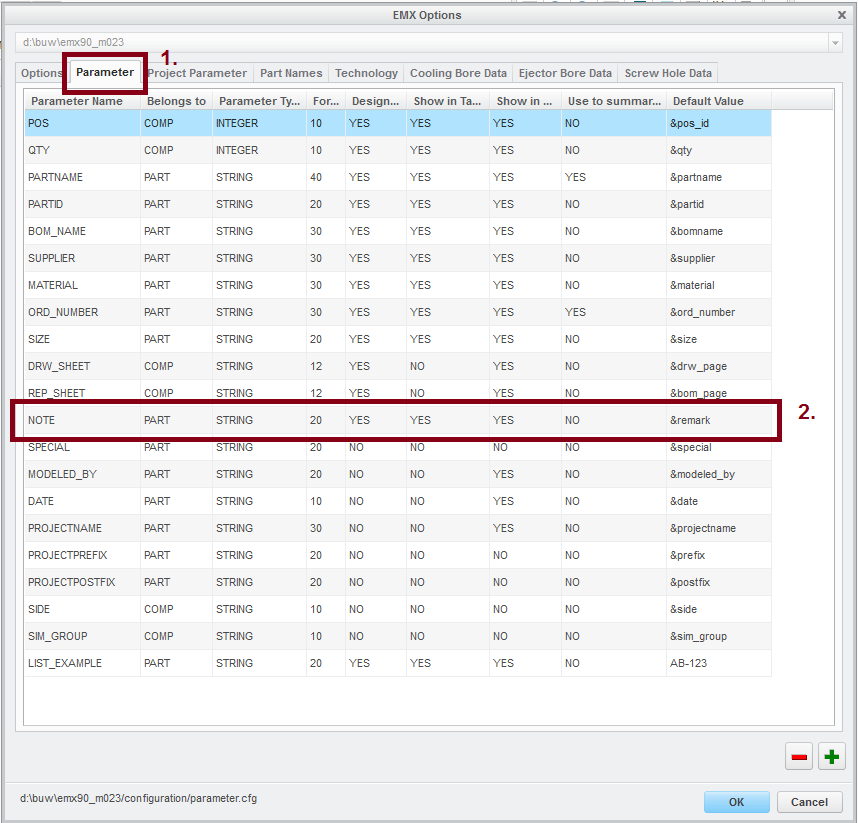Click the Cancel button
The height and width of the screenshot is (823, 858).
click(x=809, y=802)
